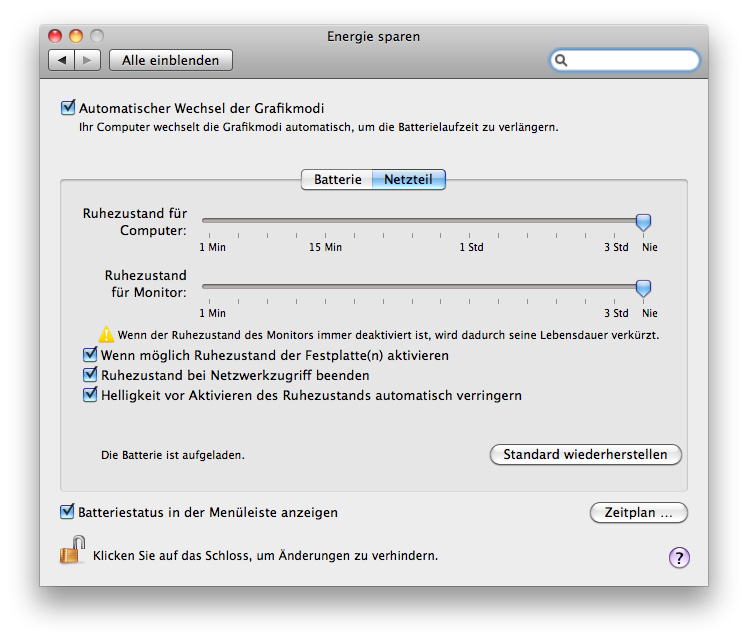Go back with the left arrow button

tap(62, 60)
